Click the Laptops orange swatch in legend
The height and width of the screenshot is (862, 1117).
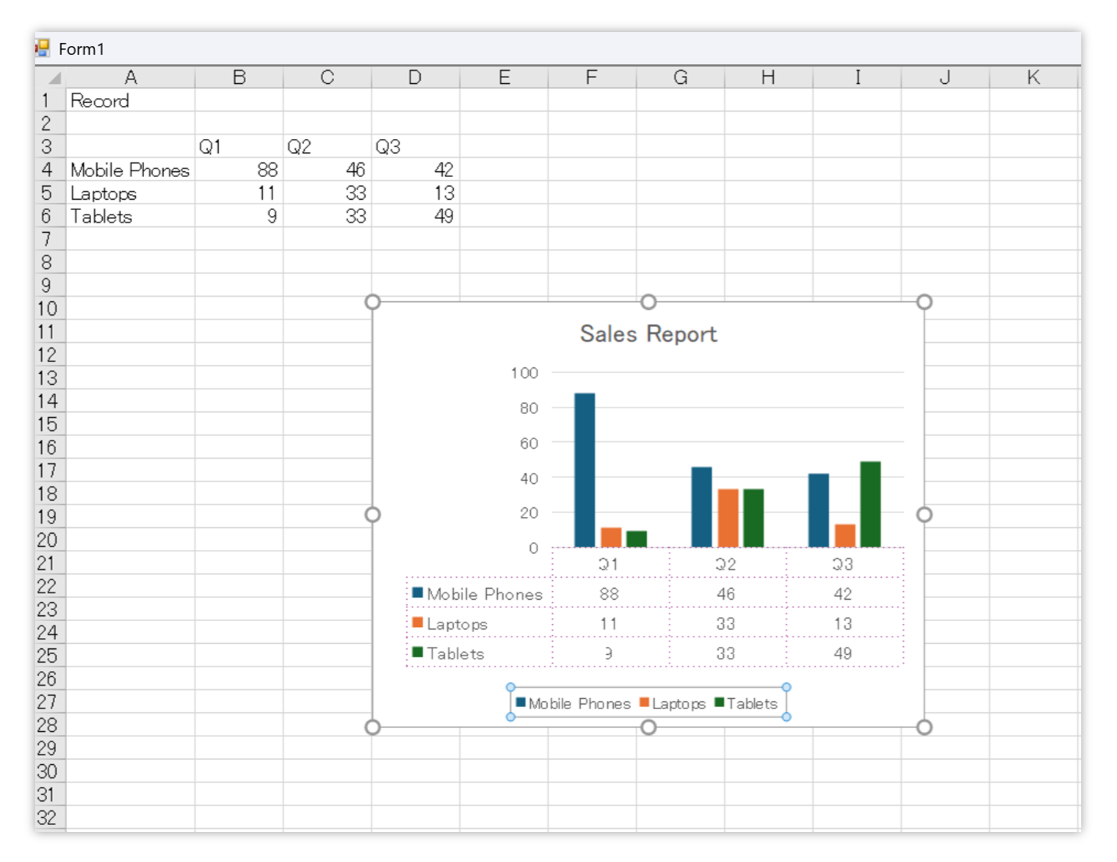(x=645, y=702)
